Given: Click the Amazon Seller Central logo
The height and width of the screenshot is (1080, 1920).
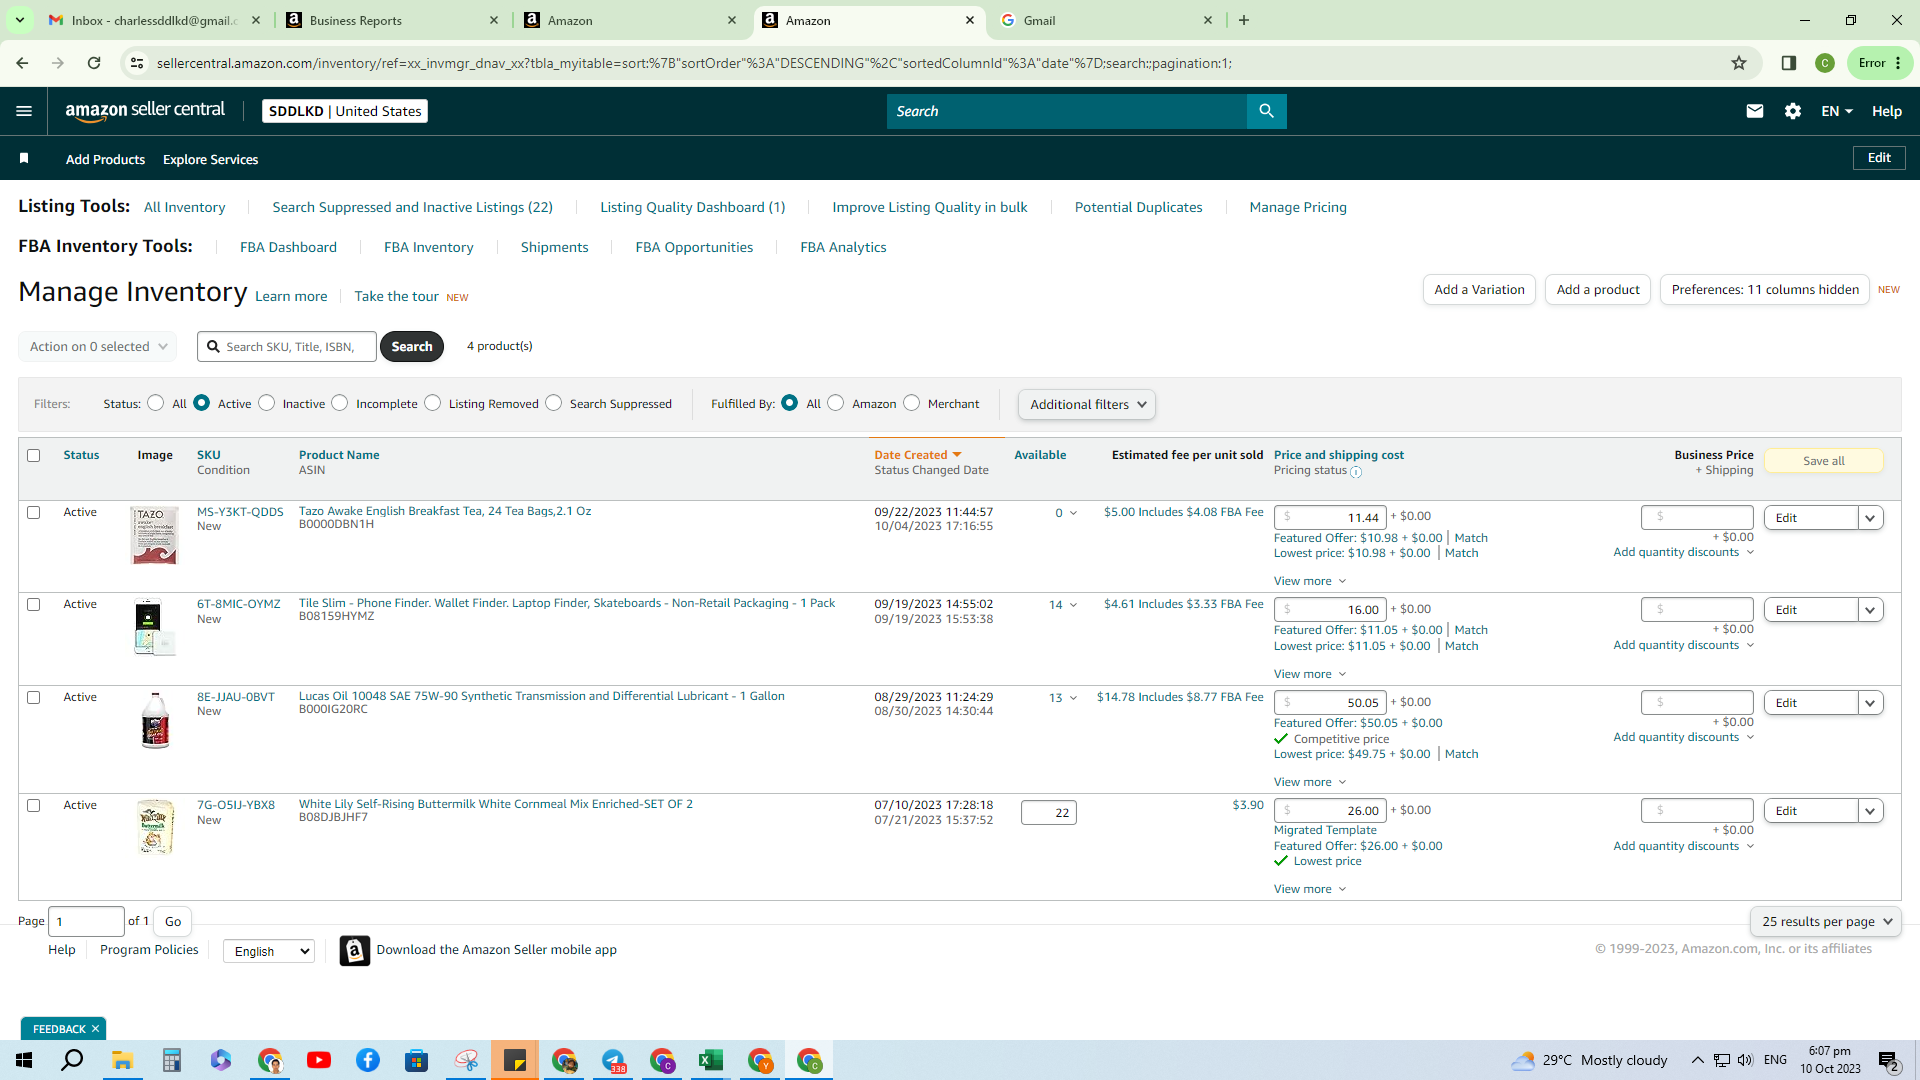Looking at the screenshot, I should click(x=145, y=111).
